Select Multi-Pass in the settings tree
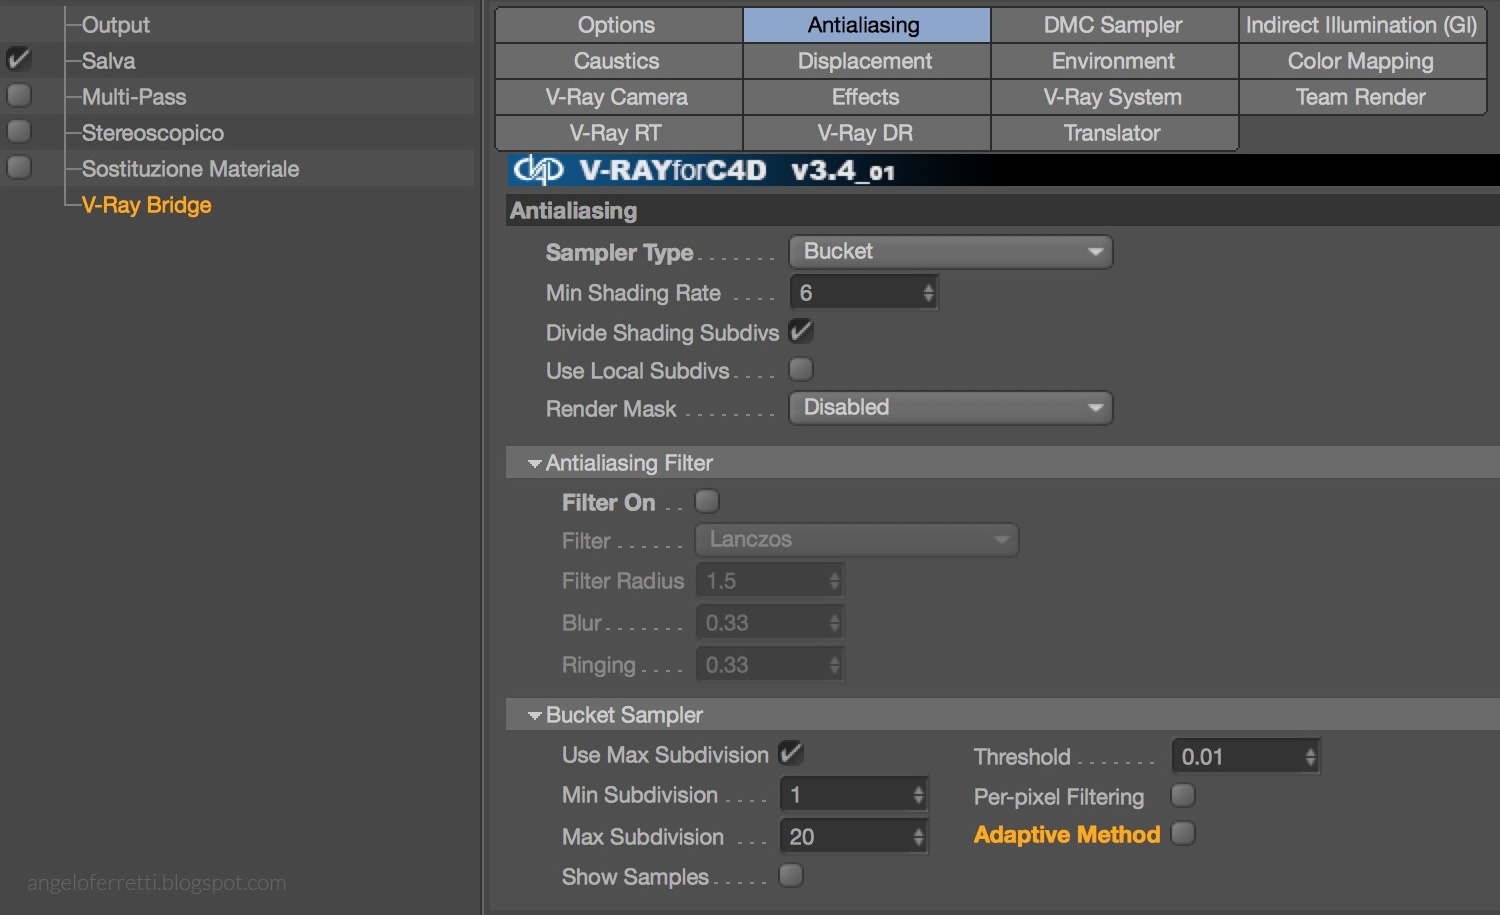 134,97
